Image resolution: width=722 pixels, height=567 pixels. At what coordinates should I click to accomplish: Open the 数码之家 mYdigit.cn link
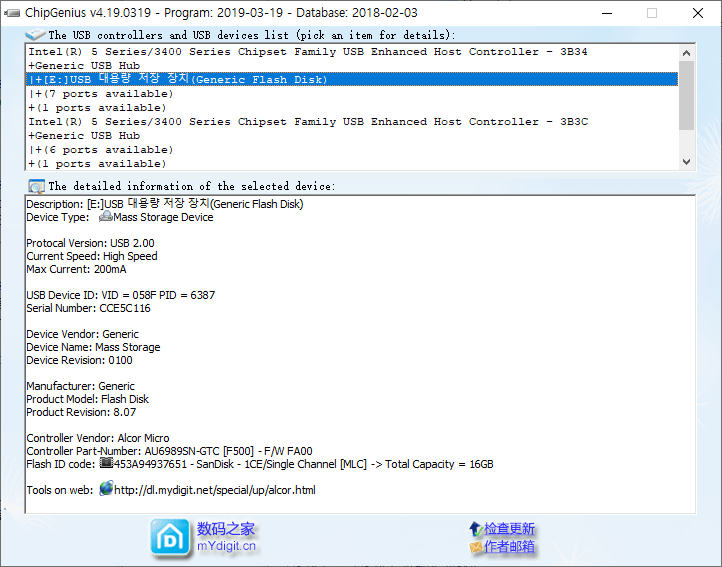coord(226,537)
